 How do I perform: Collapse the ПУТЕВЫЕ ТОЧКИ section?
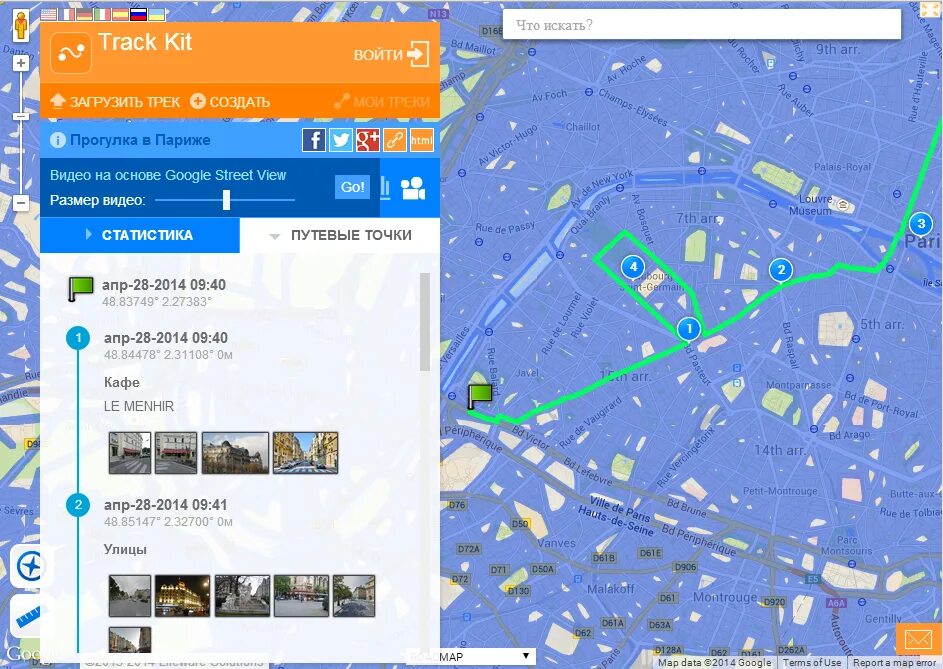340,235
